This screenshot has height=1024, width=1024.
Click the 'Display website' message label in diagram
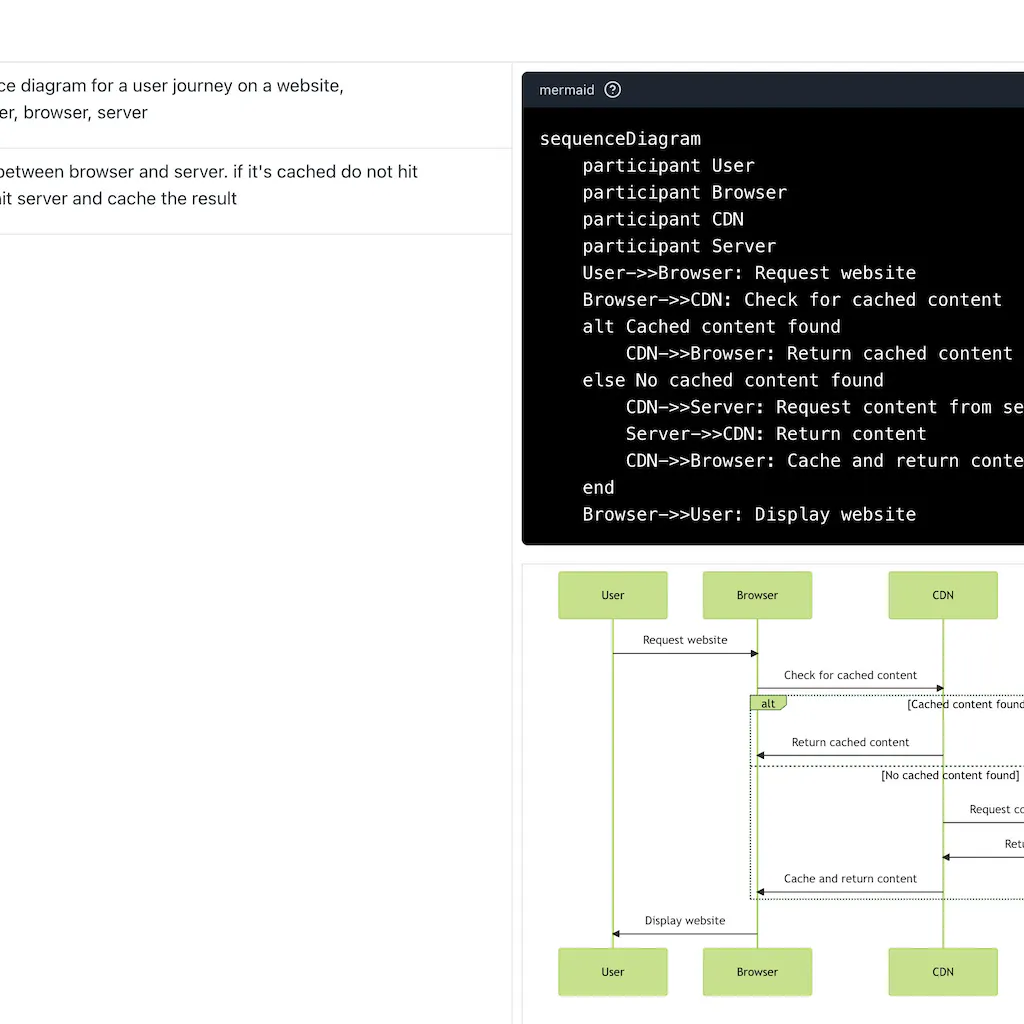pos(685,920)
